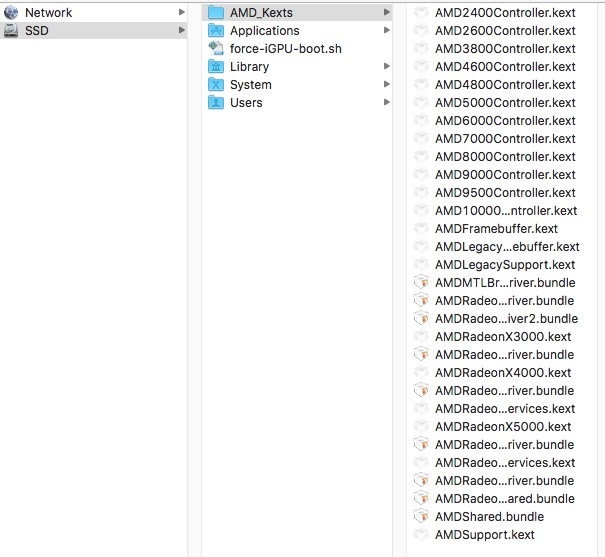Click the AMDRadeonX3000.kext file icon
Image resolution: width=605 pixels, height=557 pixels.
pyautogui.click(x=421, y=337)
